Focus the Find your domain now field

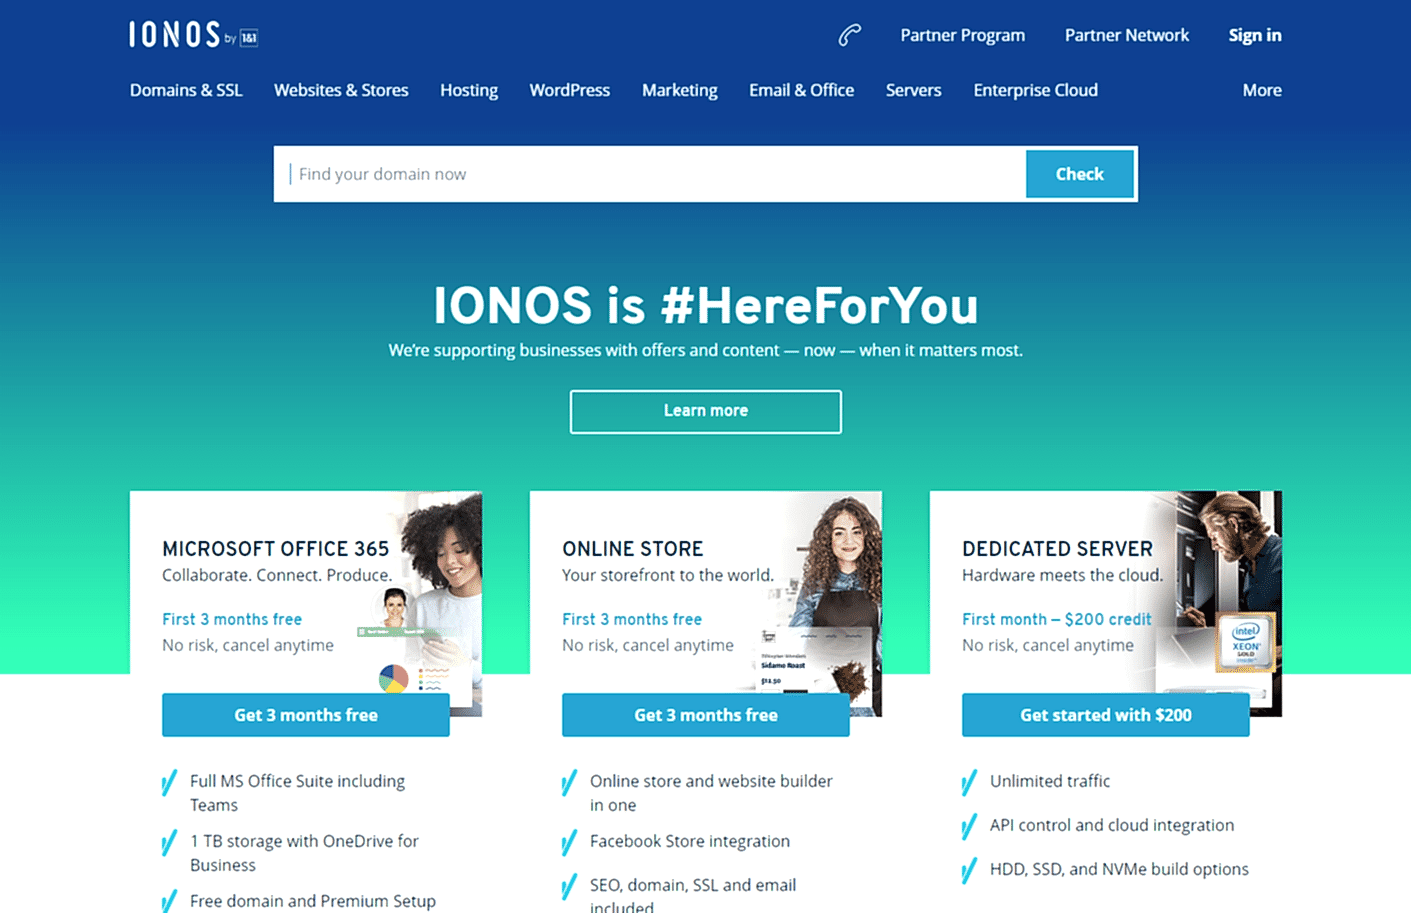(x=651, y=174)
